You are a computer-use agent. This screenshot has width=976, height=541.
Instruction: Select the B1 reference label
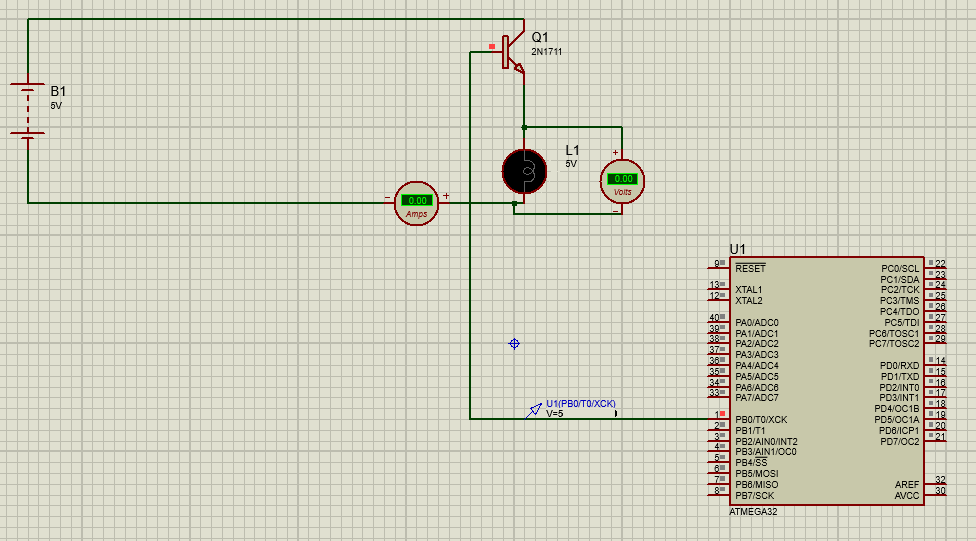pos(58,91)
